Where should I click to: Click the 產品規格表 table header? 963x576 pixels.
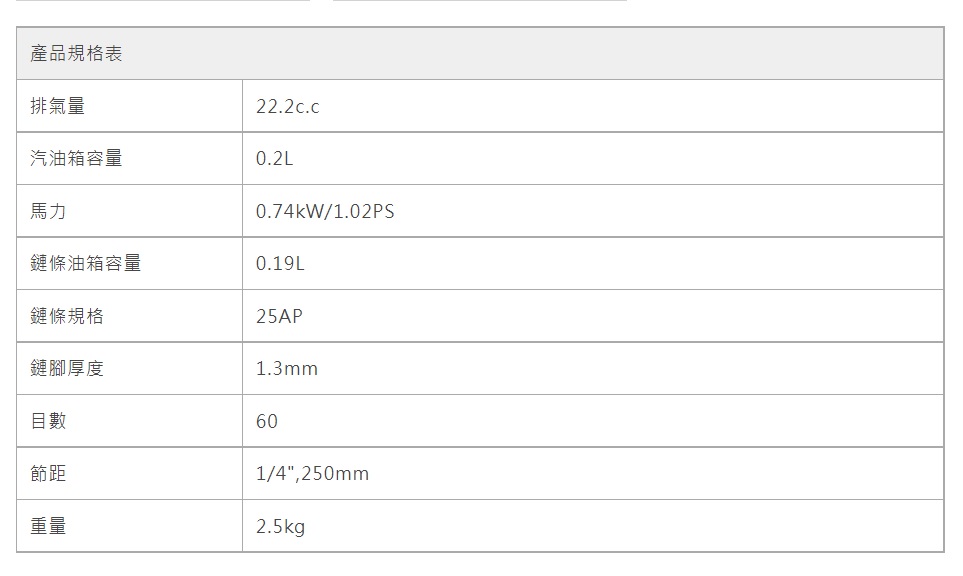(77, 54)
